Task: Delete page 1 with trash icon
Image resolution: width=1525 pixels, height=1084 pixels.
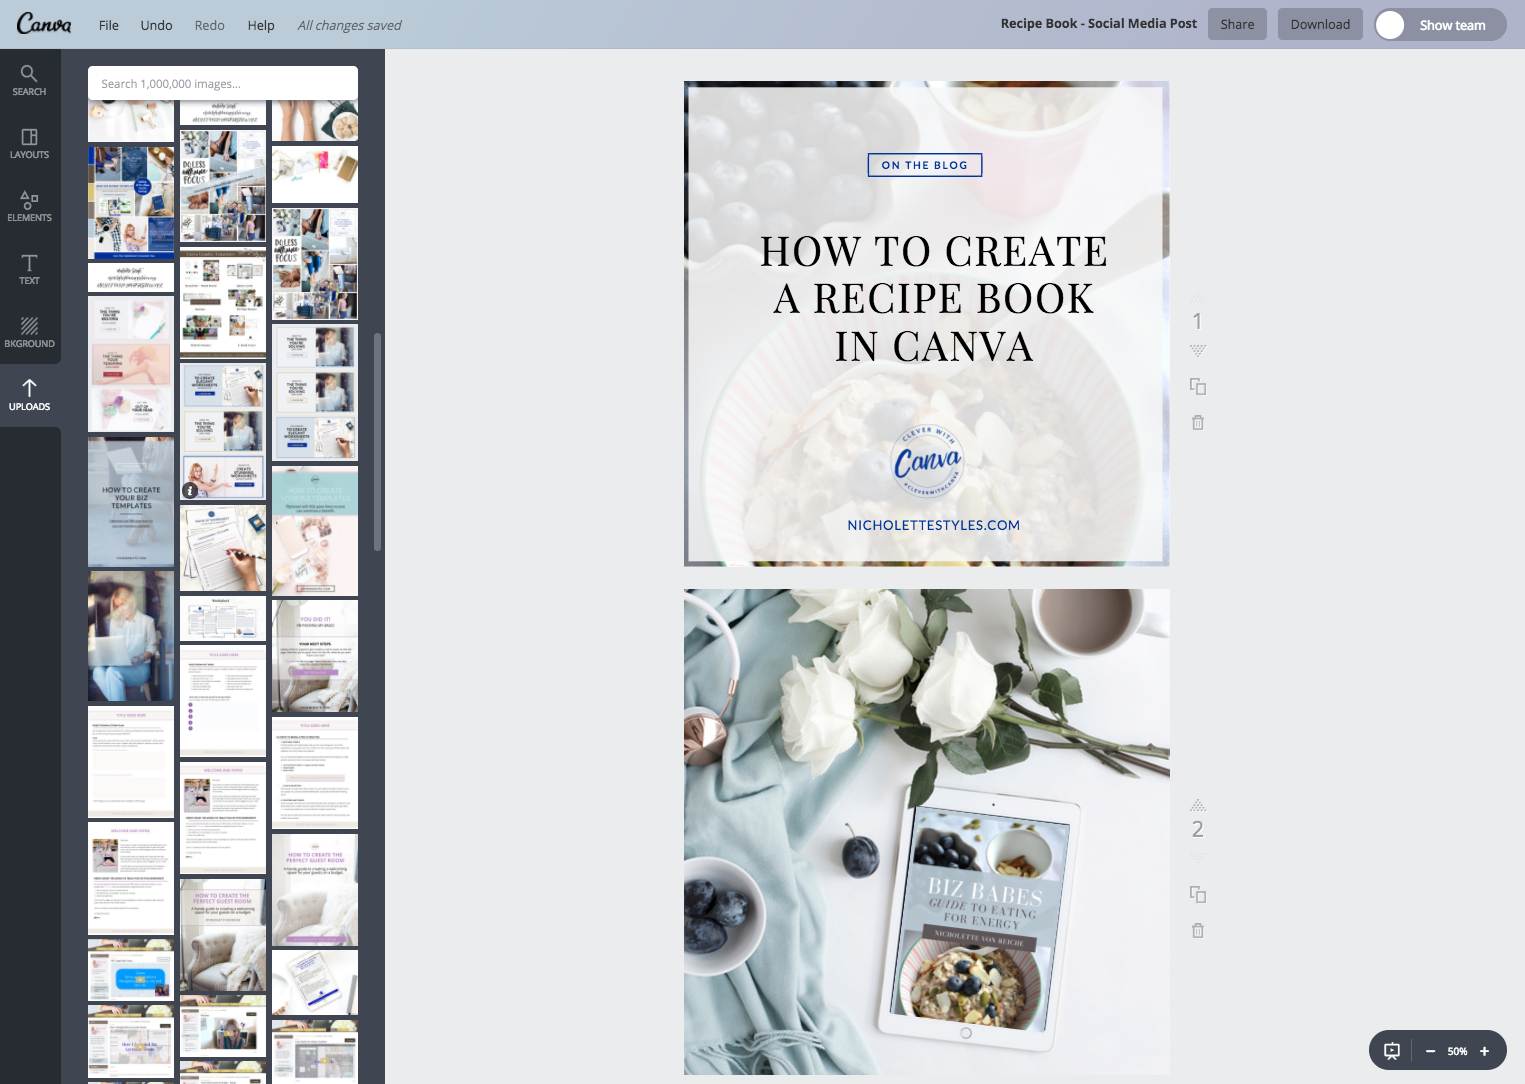Action: (1197, 423)
